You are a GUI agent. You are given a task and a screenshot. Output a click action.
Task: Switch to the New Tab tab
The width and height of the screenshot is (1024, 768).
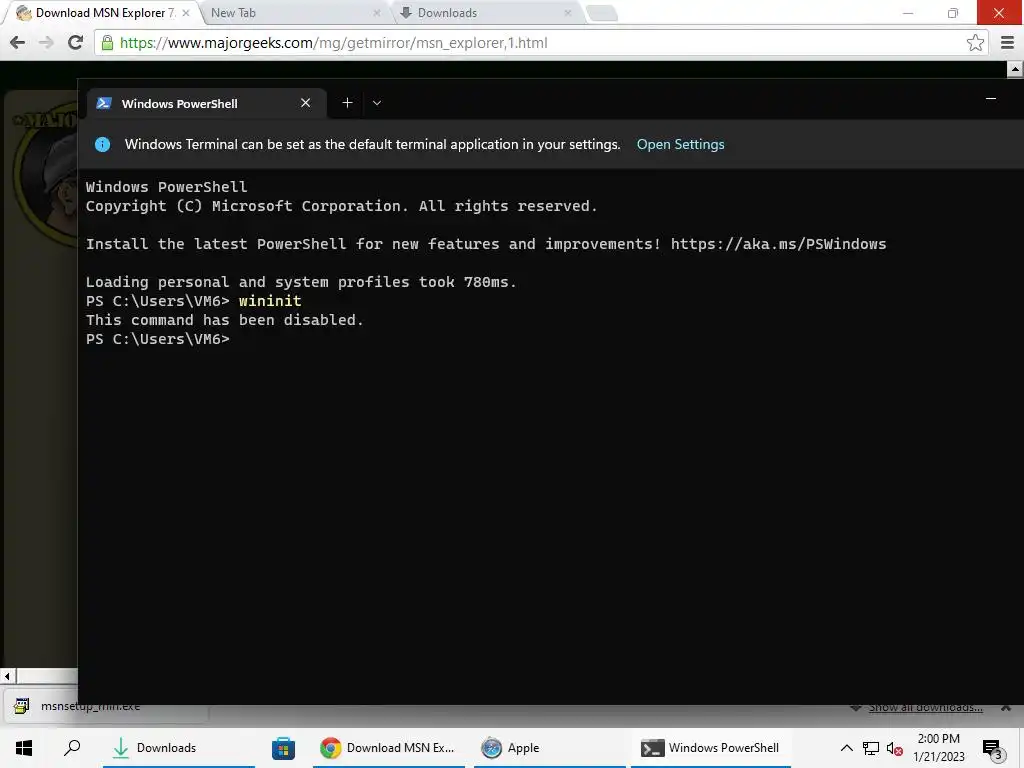point(294,12)
